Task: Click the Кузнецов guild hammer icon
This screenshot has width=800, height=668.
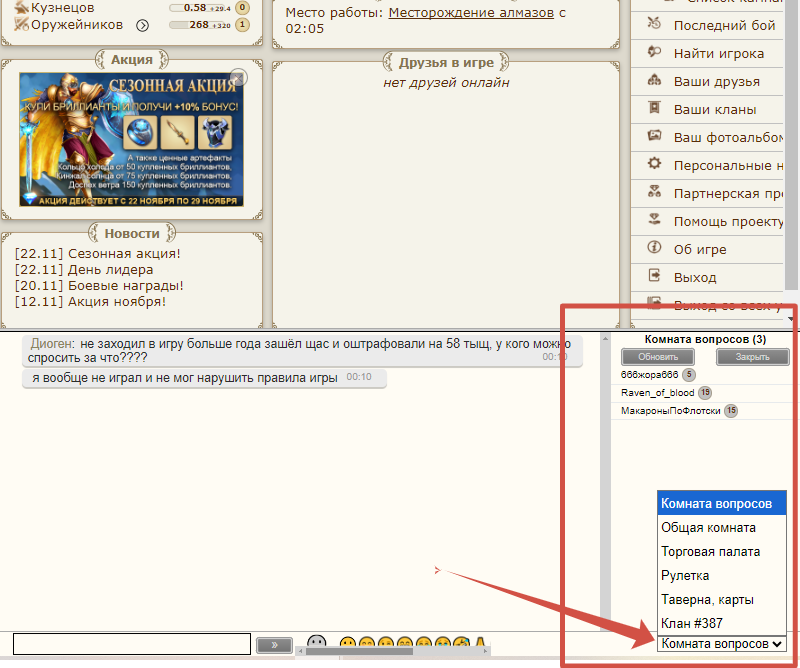Action: [21, 7]
